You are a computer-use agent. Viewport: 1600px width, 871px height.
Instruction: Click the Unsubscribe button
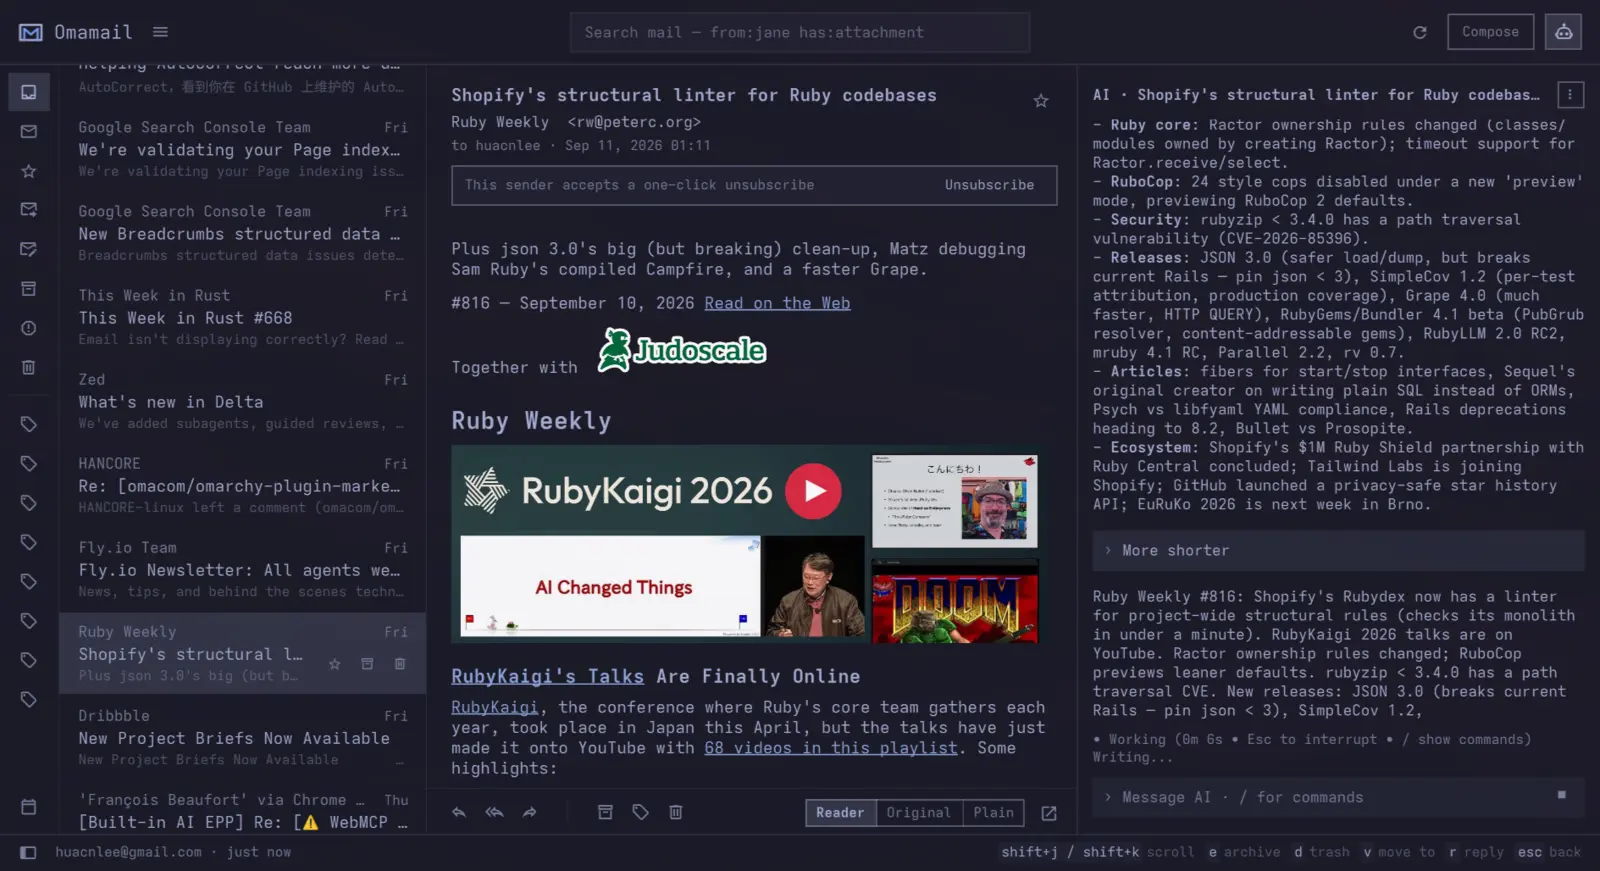pos(989,185)
